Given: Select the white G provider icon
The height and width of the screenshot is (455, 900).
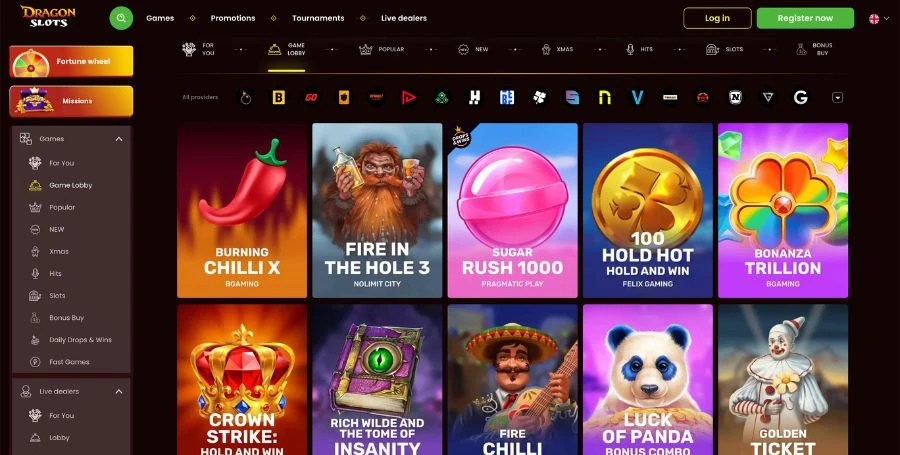Looking at the screenshot, I should pyautogui.click(x=801, y=98).
